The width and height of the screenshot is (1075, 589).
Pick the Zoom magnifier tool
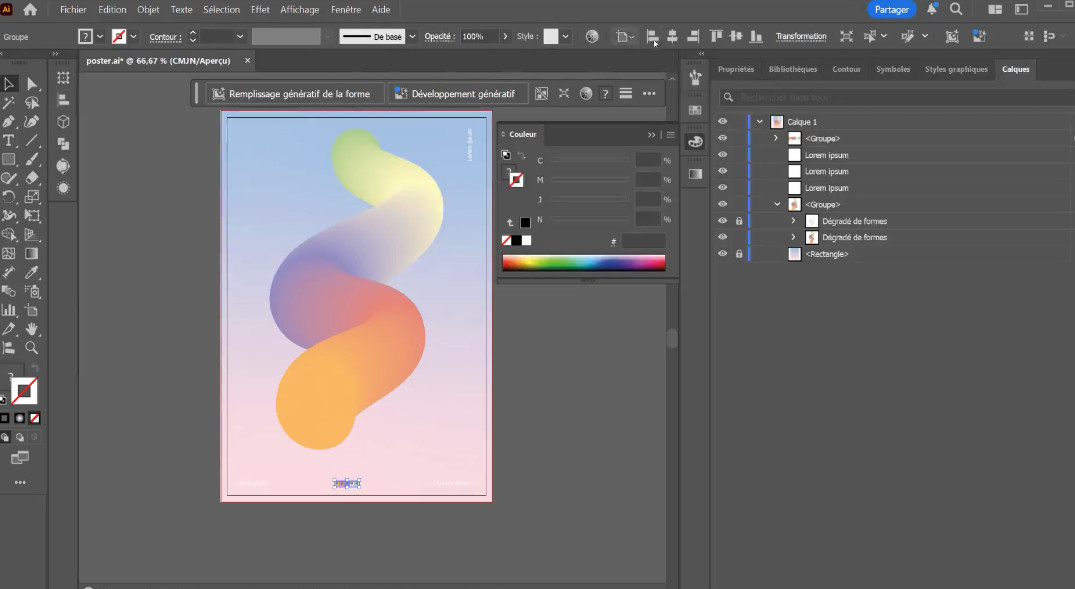(32, 347)
